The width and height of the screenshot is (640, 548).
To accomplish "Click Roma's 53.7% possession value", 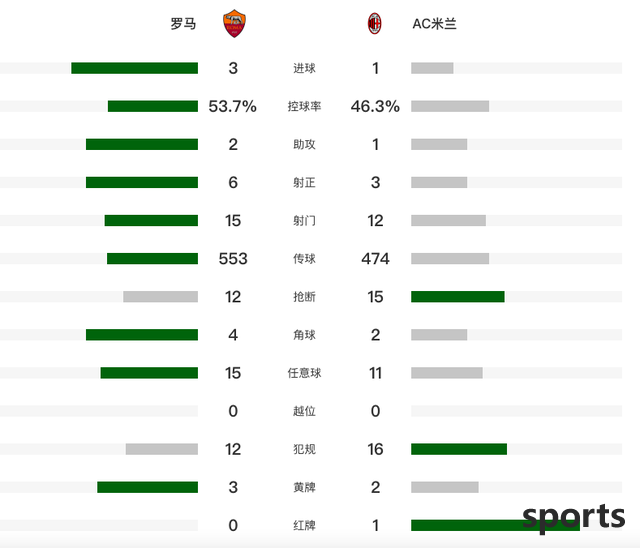I will [x=233, y=106].
